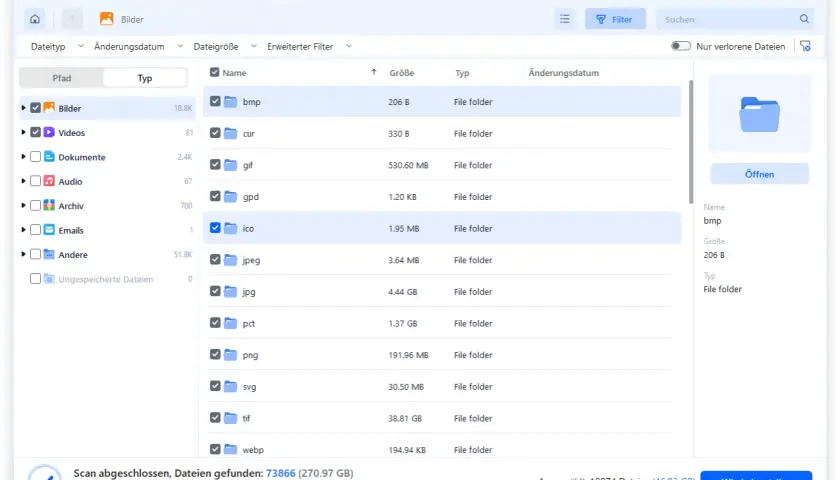Uncheck the Bilder category checkbox
This screenshot has height=480, width=840.
point(35,108)
